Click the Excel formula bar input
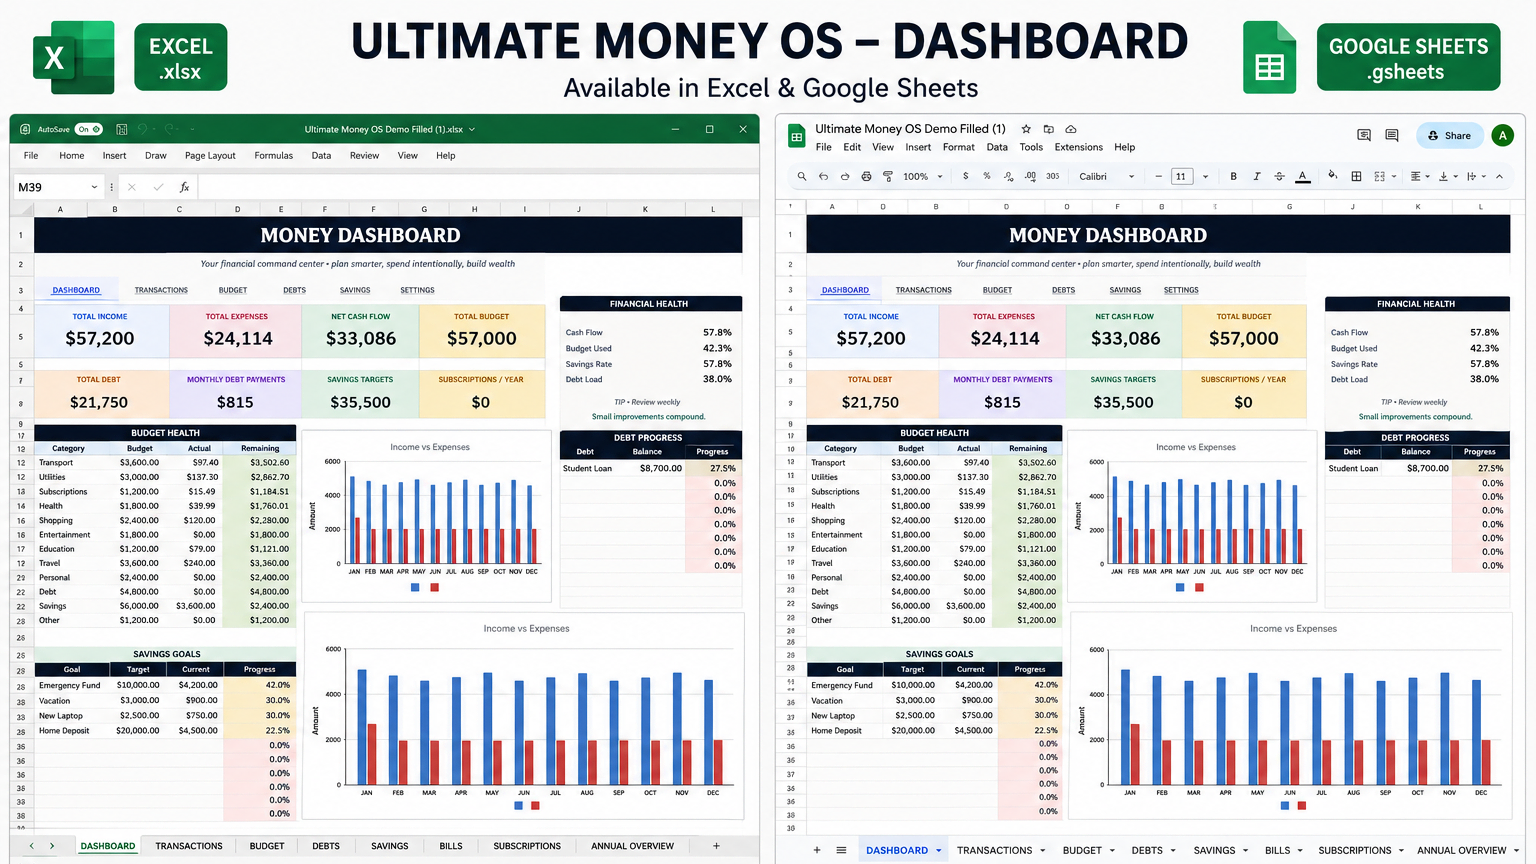Viewport: 1536px width, 864px height. (x=478, y=187)
